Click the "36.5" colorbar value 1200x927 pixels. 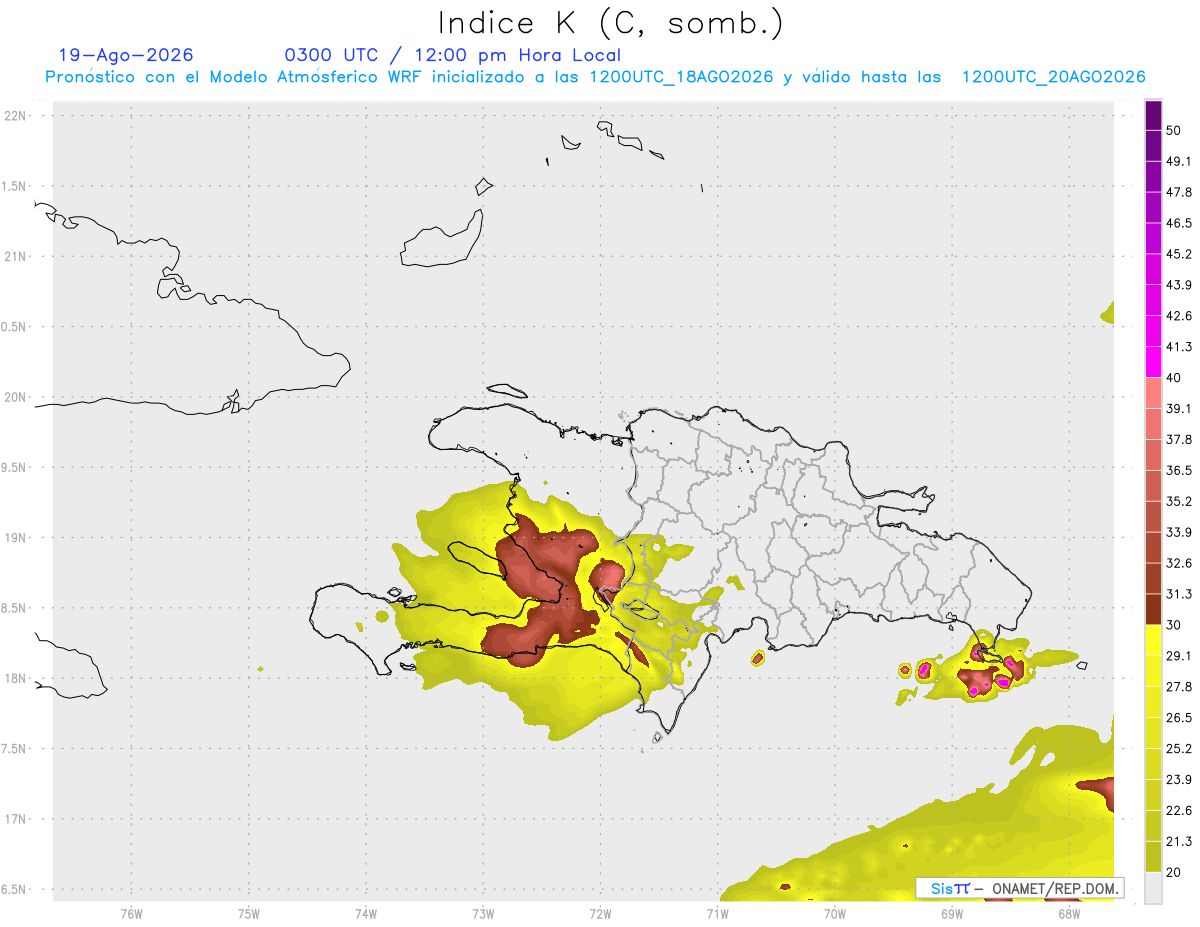[1178, 470]
